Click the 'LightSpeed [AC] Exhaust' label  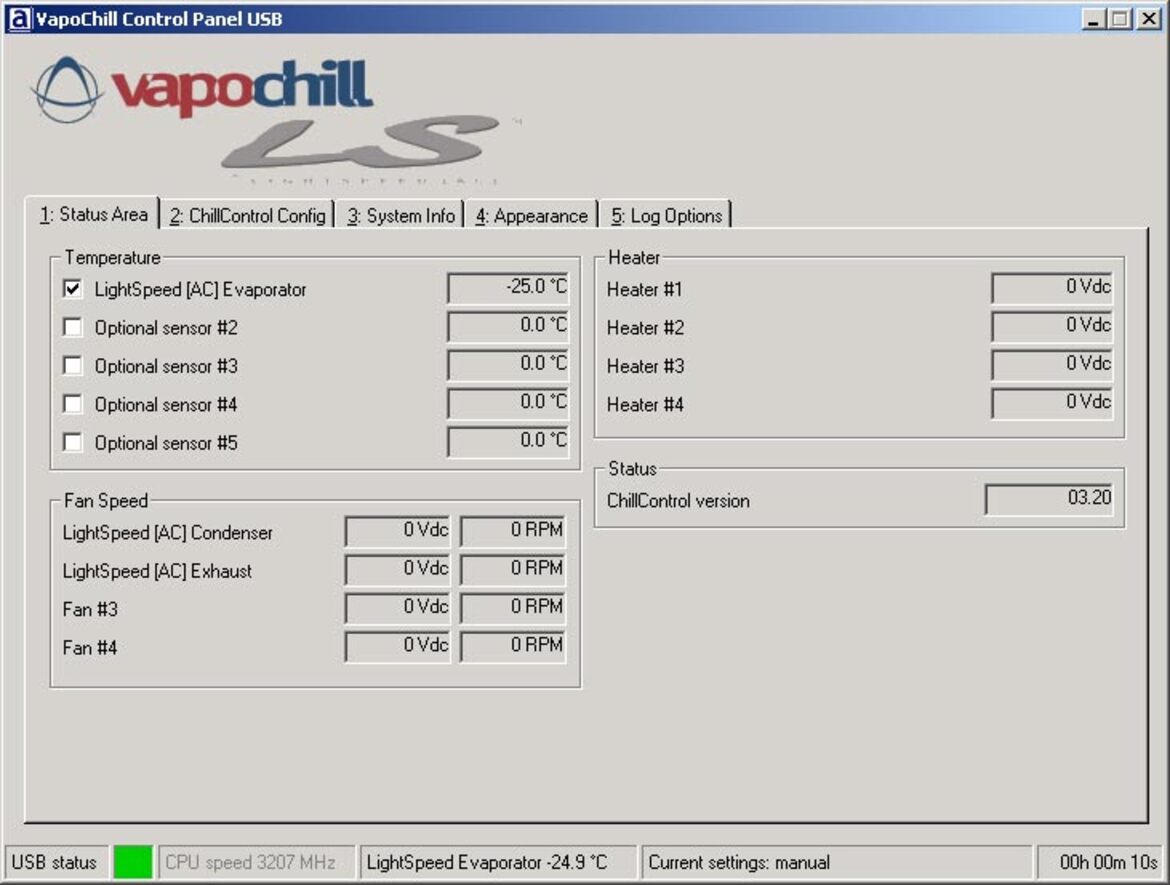[x=157, y=571]
